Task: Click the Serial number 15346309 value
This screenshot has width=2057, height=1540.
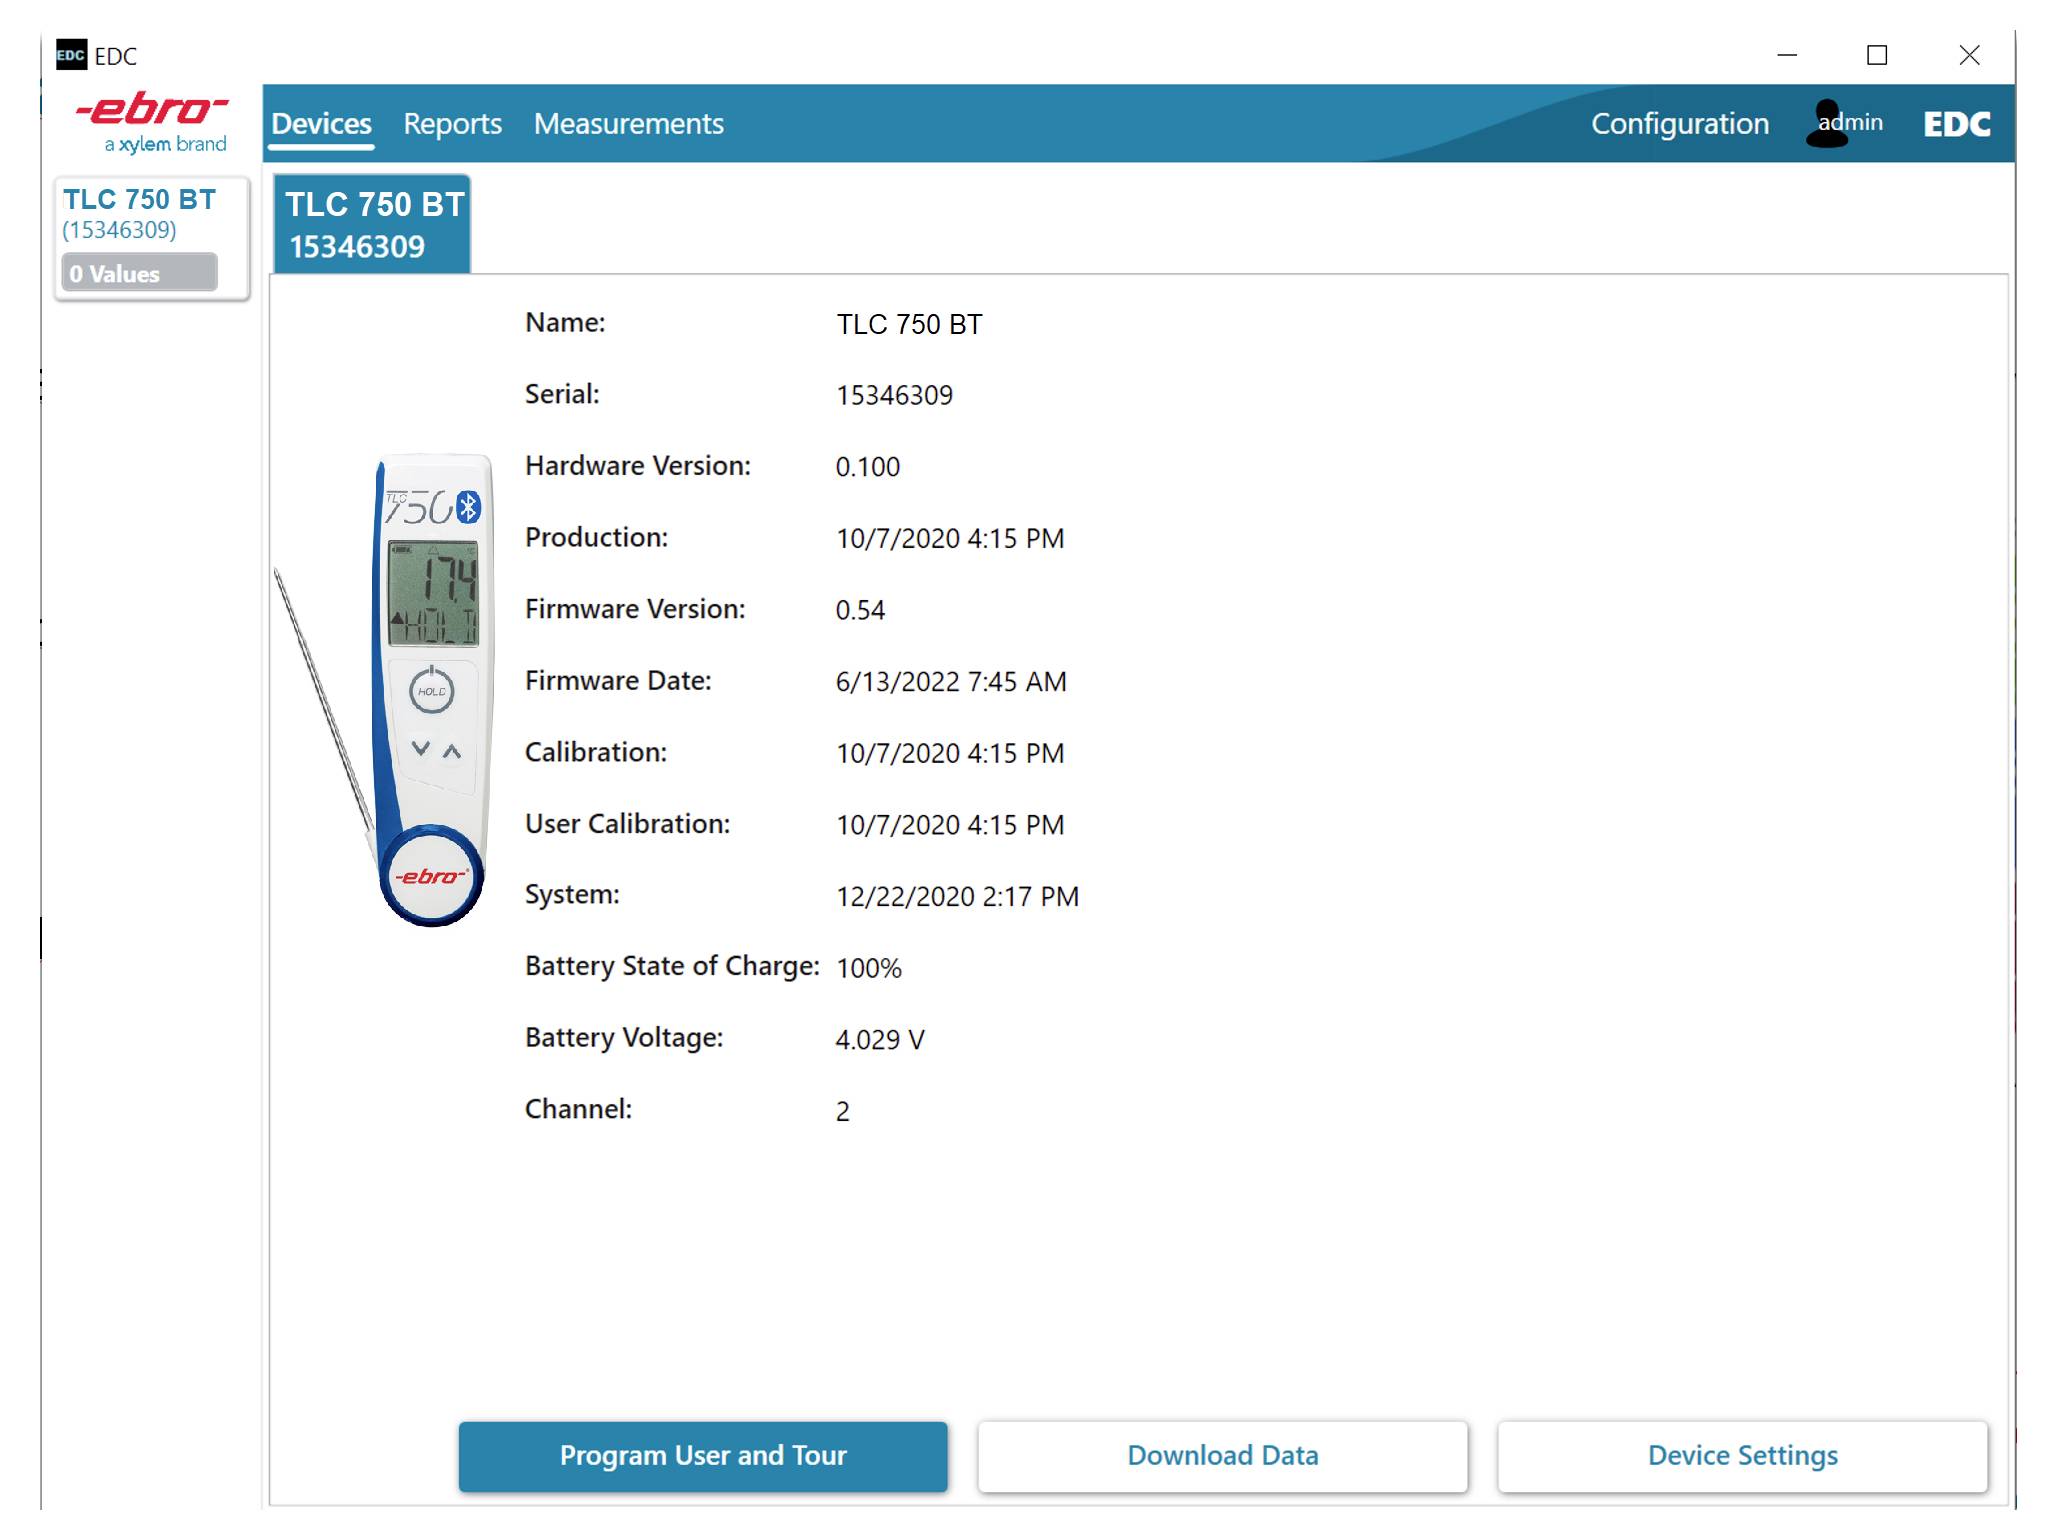Action: click(894, 394)
